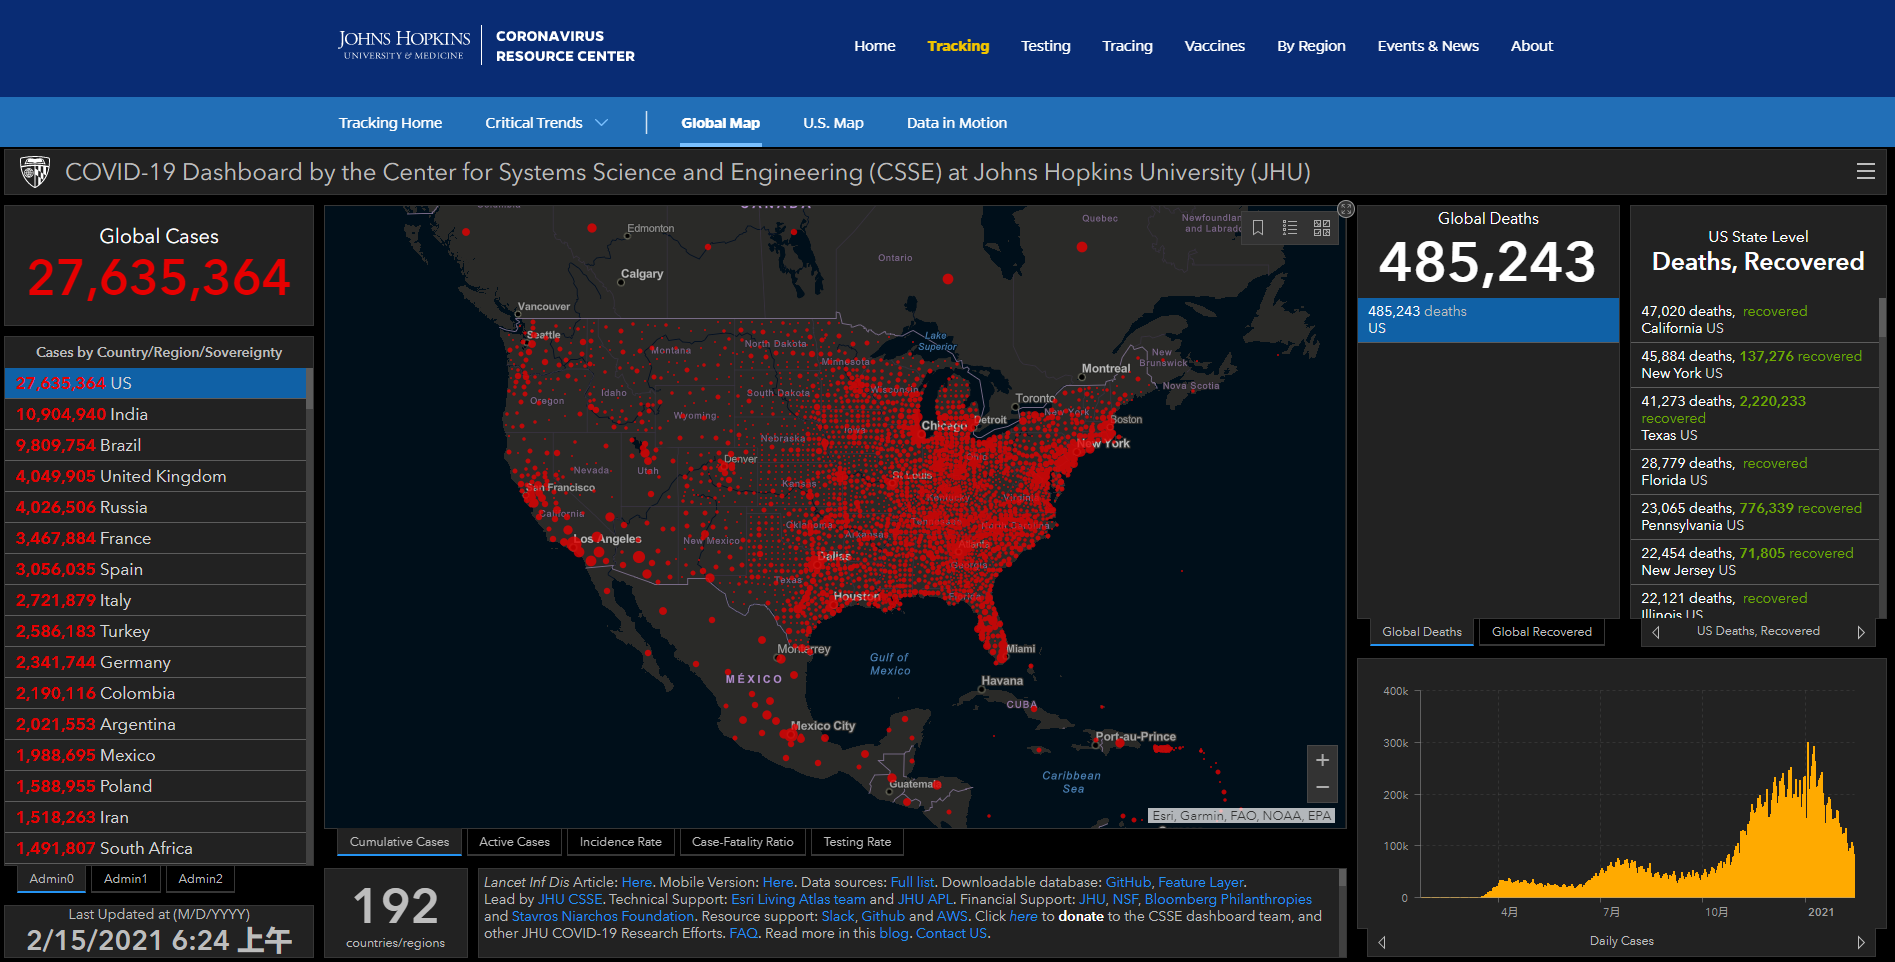Expand the map to fullscreen
Viewport: 1895px width, 962px height.
pos(1346,209)
